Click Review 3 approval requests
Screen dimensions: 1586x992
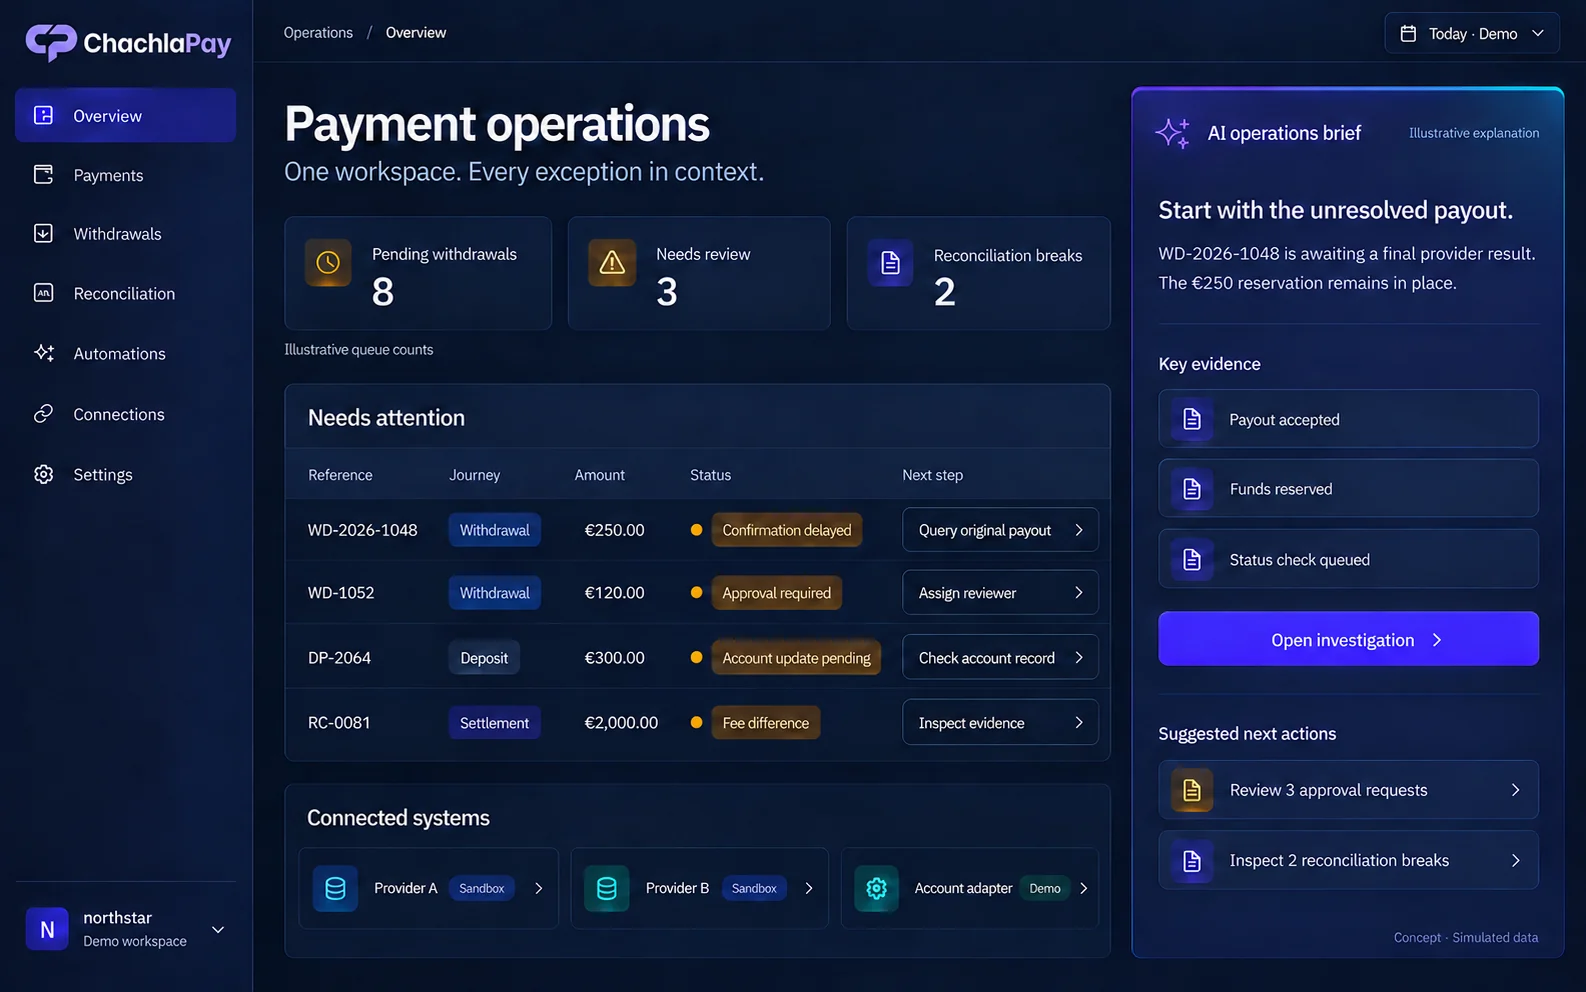point(1348,790)
